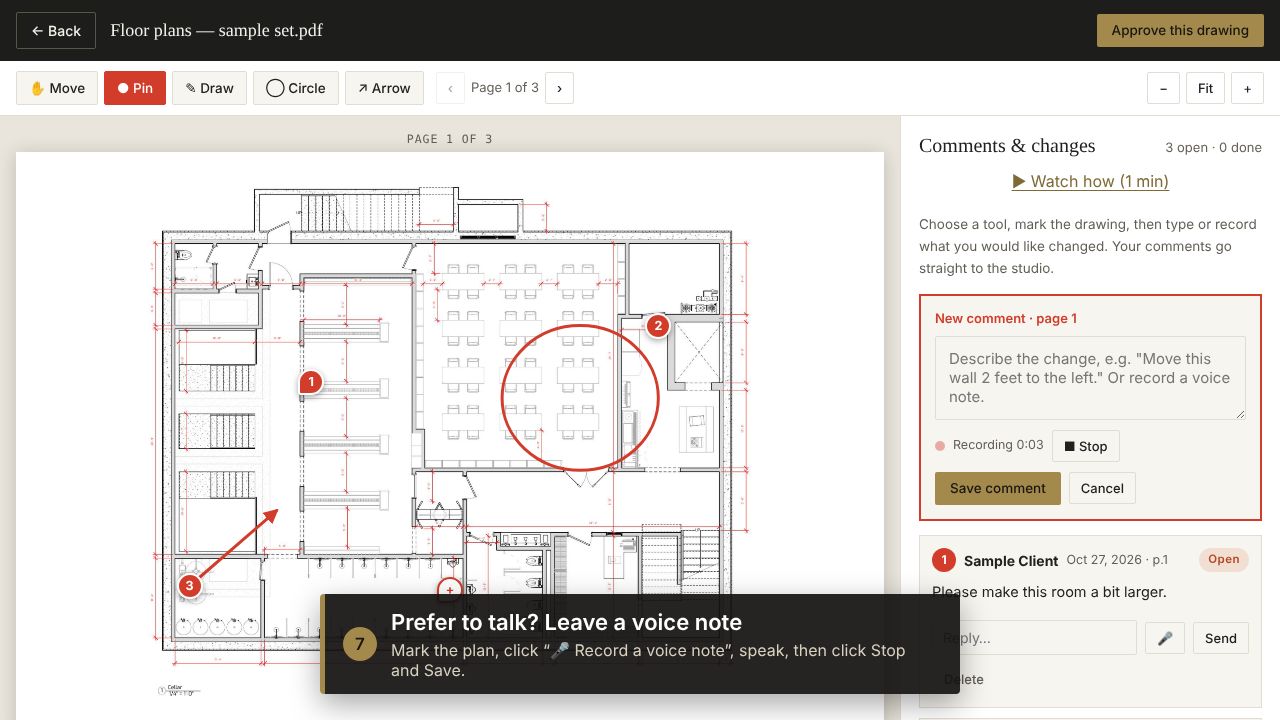The image size is (1280, 720).
Task: Click the 'Prefer to talk? Leave a voice note' tip title
Action: [x=566, y=622]
